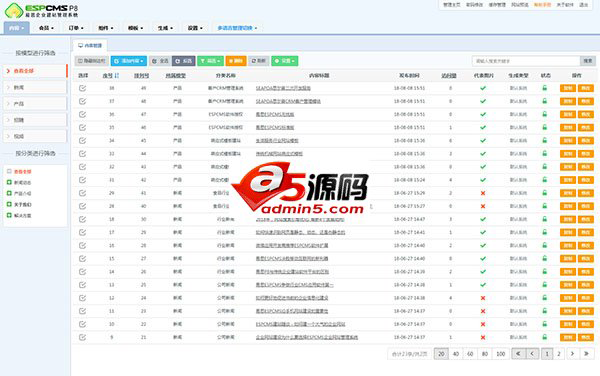The width and height of the screenshot is (600, 376).
Task: Tick the select icon for row 38
Action: coord(82,88)
